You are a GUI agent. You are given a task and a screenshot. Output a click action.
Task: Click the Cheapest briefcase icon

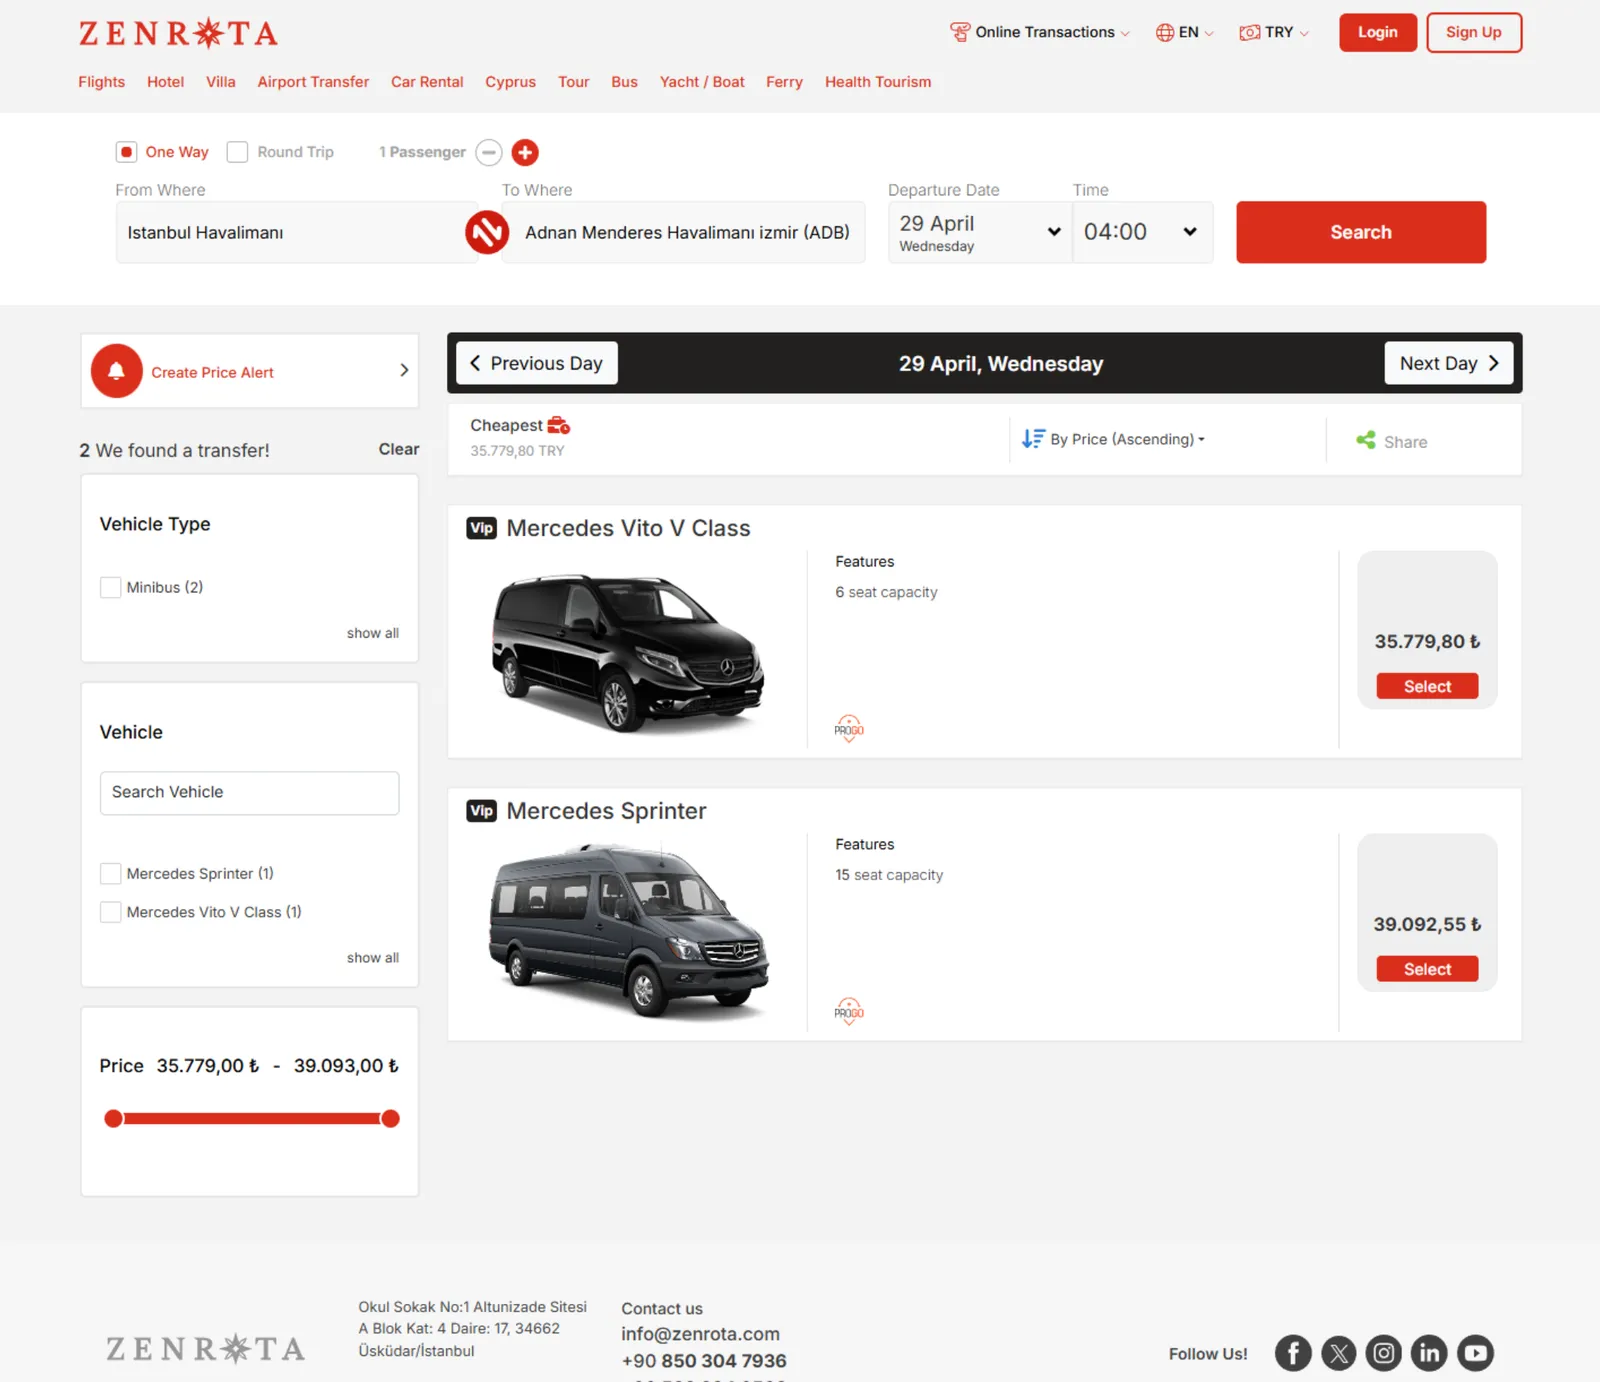pos(557,424)
